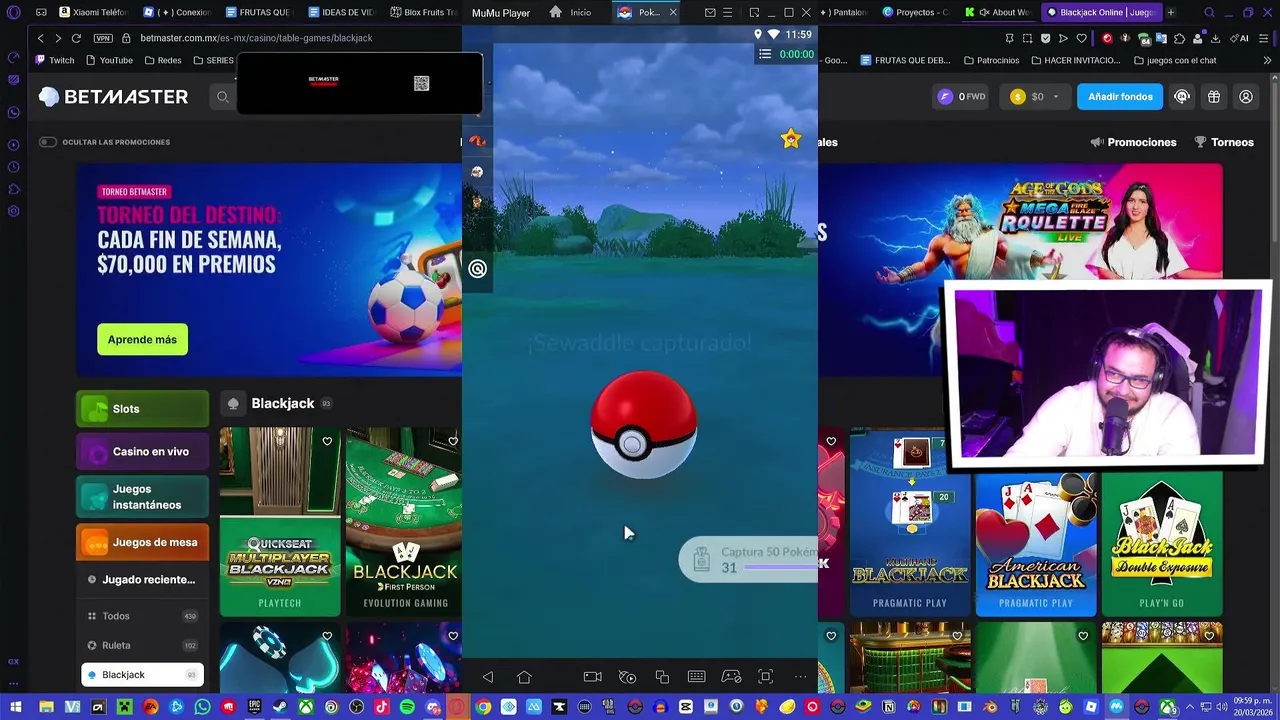The width and height of the screenshot is (1280, 720).
Task: Open Blackjack Double Exposure game thumbnail
Action: click(x=1162, y=545)
